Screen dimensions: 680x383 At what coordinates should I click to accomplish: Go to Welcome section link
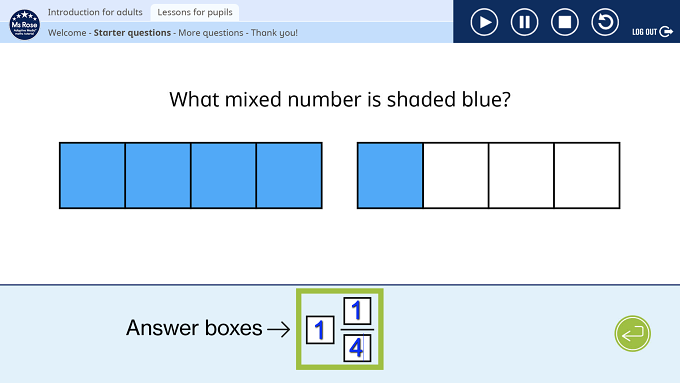[x=67, y=33]
